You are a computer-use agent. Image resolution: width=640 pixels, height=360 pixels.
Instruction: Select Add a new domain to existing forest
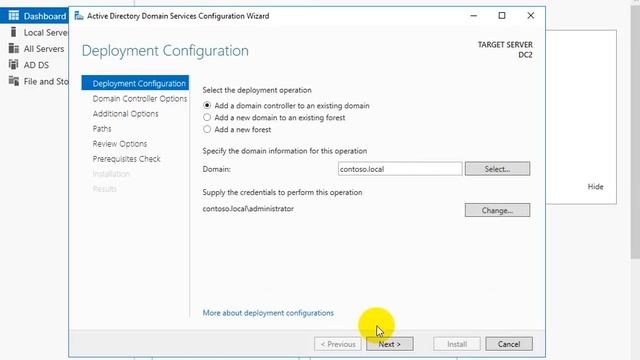tap(207, 118)
